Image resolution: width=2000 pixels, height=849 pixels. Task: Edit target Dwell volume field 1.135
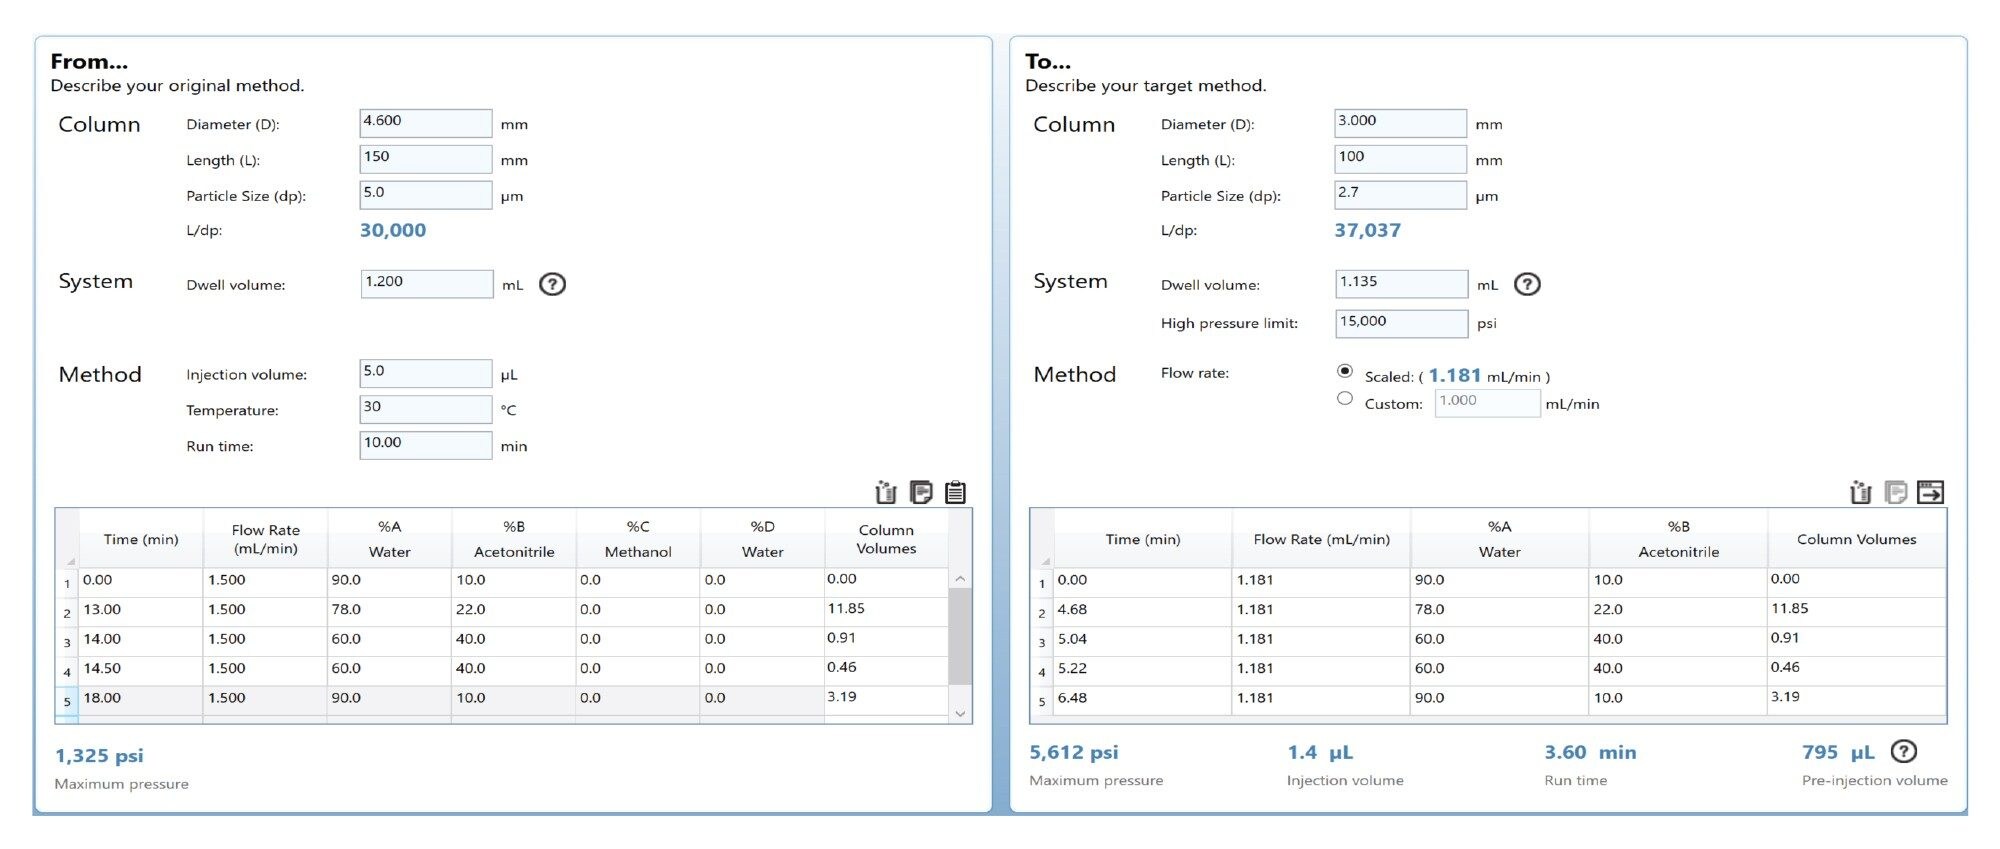click(1402, 284)
